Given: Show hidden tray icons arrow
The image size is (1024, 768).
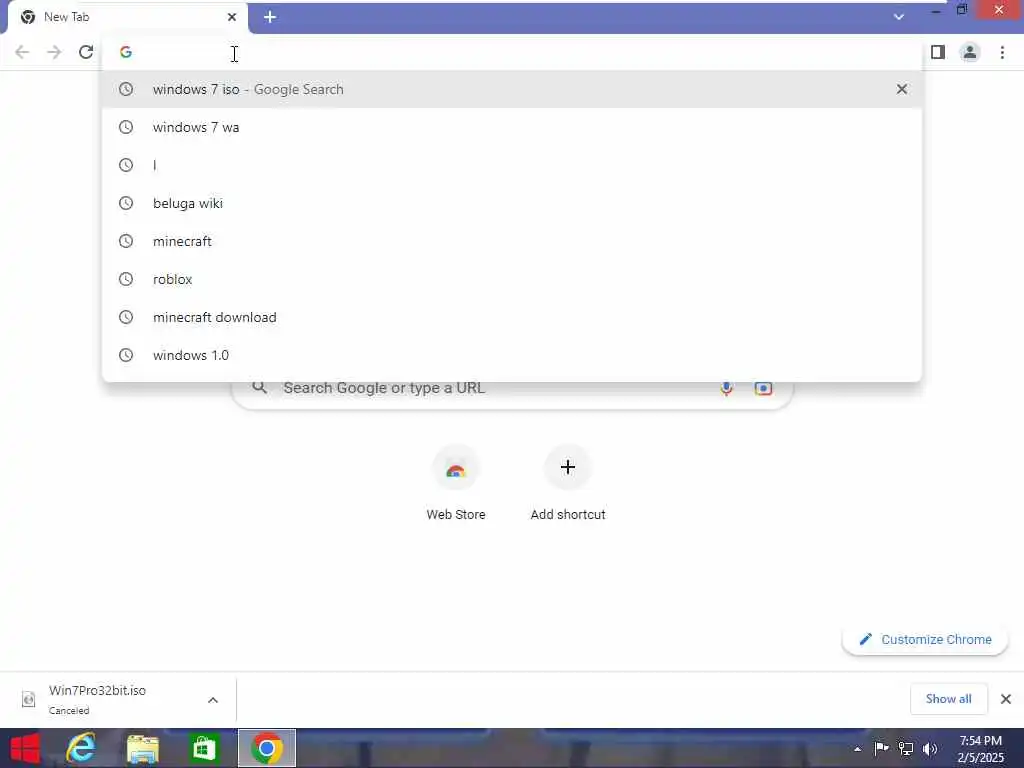Looking at the screenshot, I should click(857, 749).
